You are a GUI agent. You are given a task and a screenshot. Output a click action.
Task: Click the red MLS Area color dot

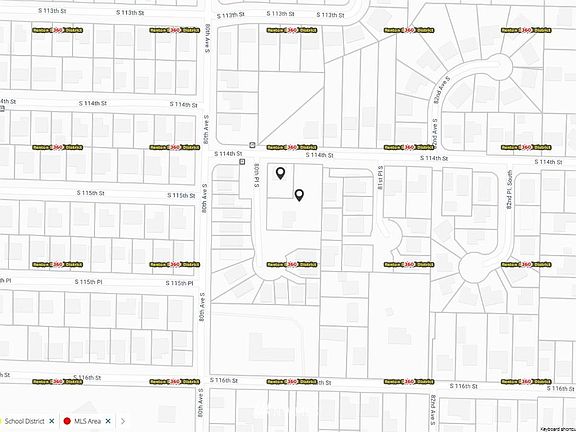pyautogui.click(x=67, y=421)
